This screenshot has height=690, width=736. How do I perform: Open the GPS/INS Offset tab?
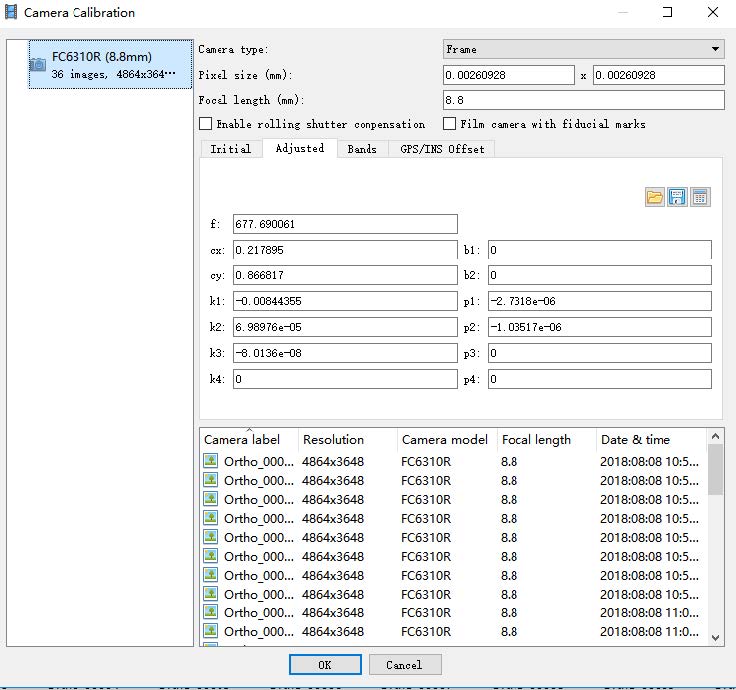pos(442,149)
